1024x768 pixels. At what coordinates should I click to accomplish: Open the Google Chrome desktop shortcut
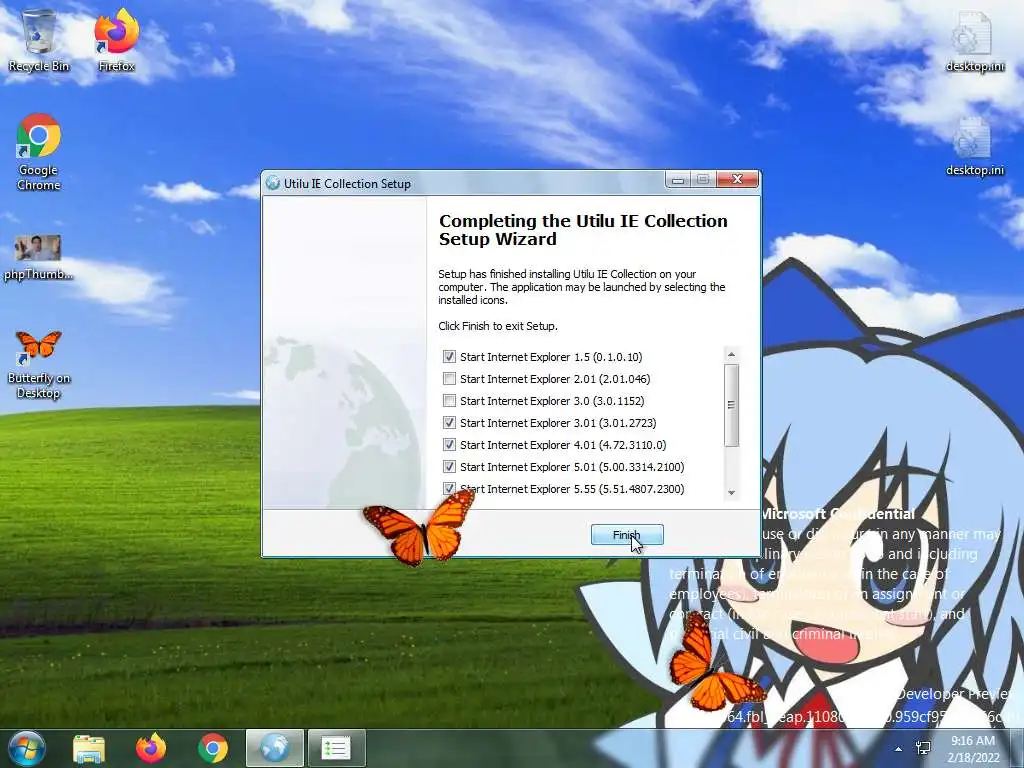tap(39, 153)
